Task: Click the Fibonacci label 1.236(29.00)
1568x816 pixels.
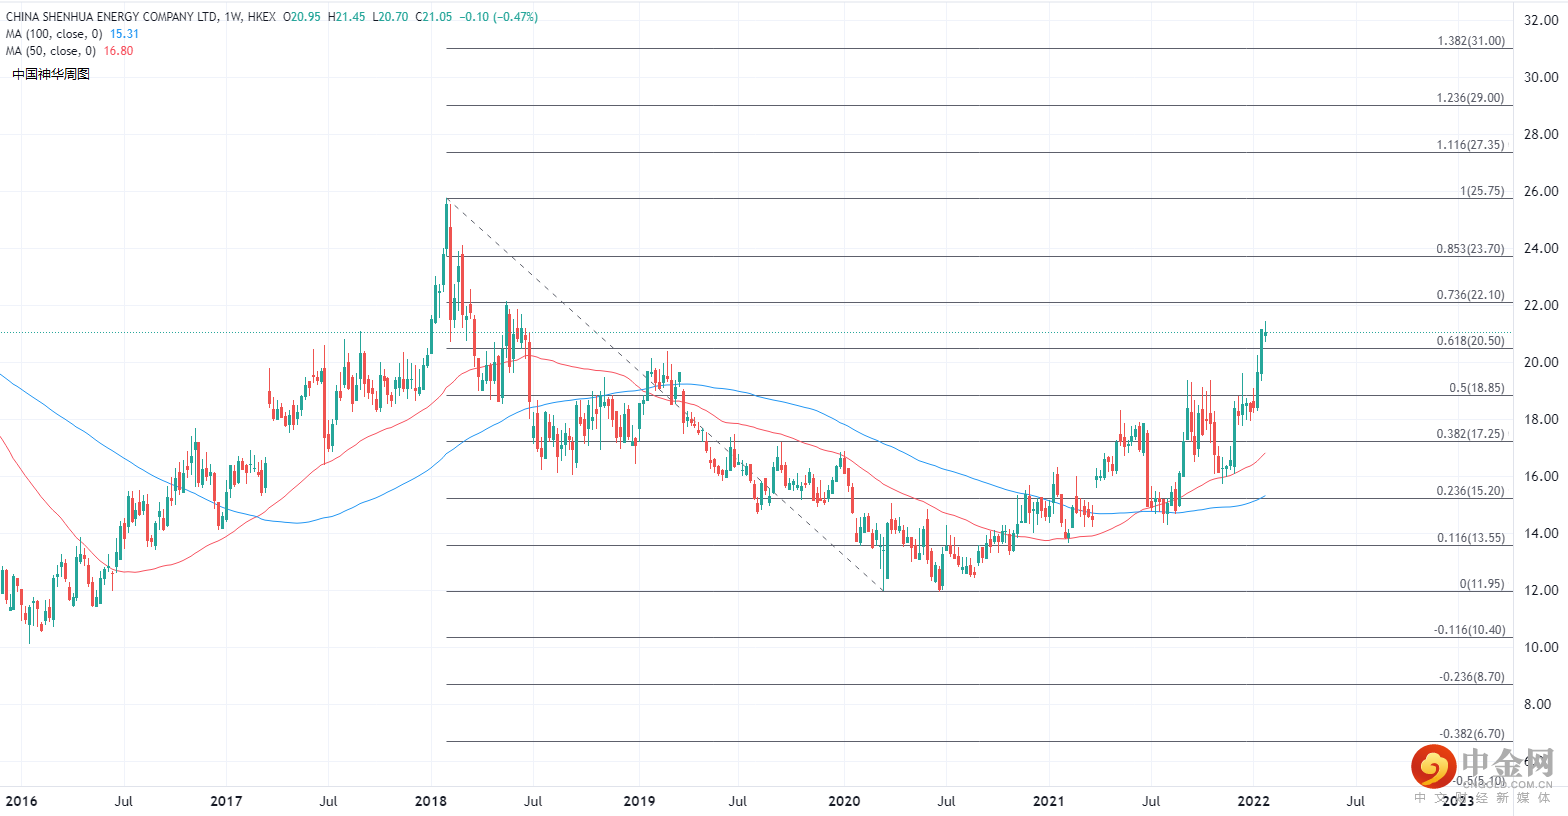Action: (x=1470, y=98)
